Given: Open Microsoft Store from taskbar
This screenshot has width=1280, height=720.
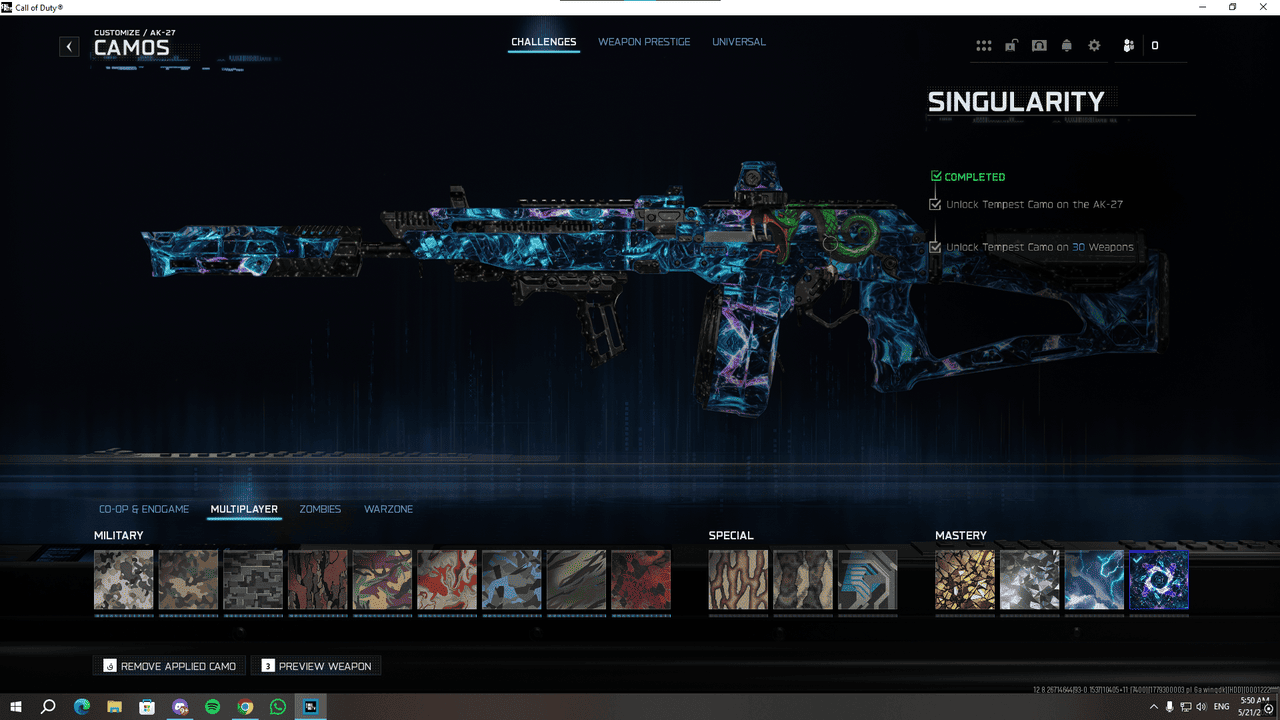Looking at the screenshot, I should point(147,707).
